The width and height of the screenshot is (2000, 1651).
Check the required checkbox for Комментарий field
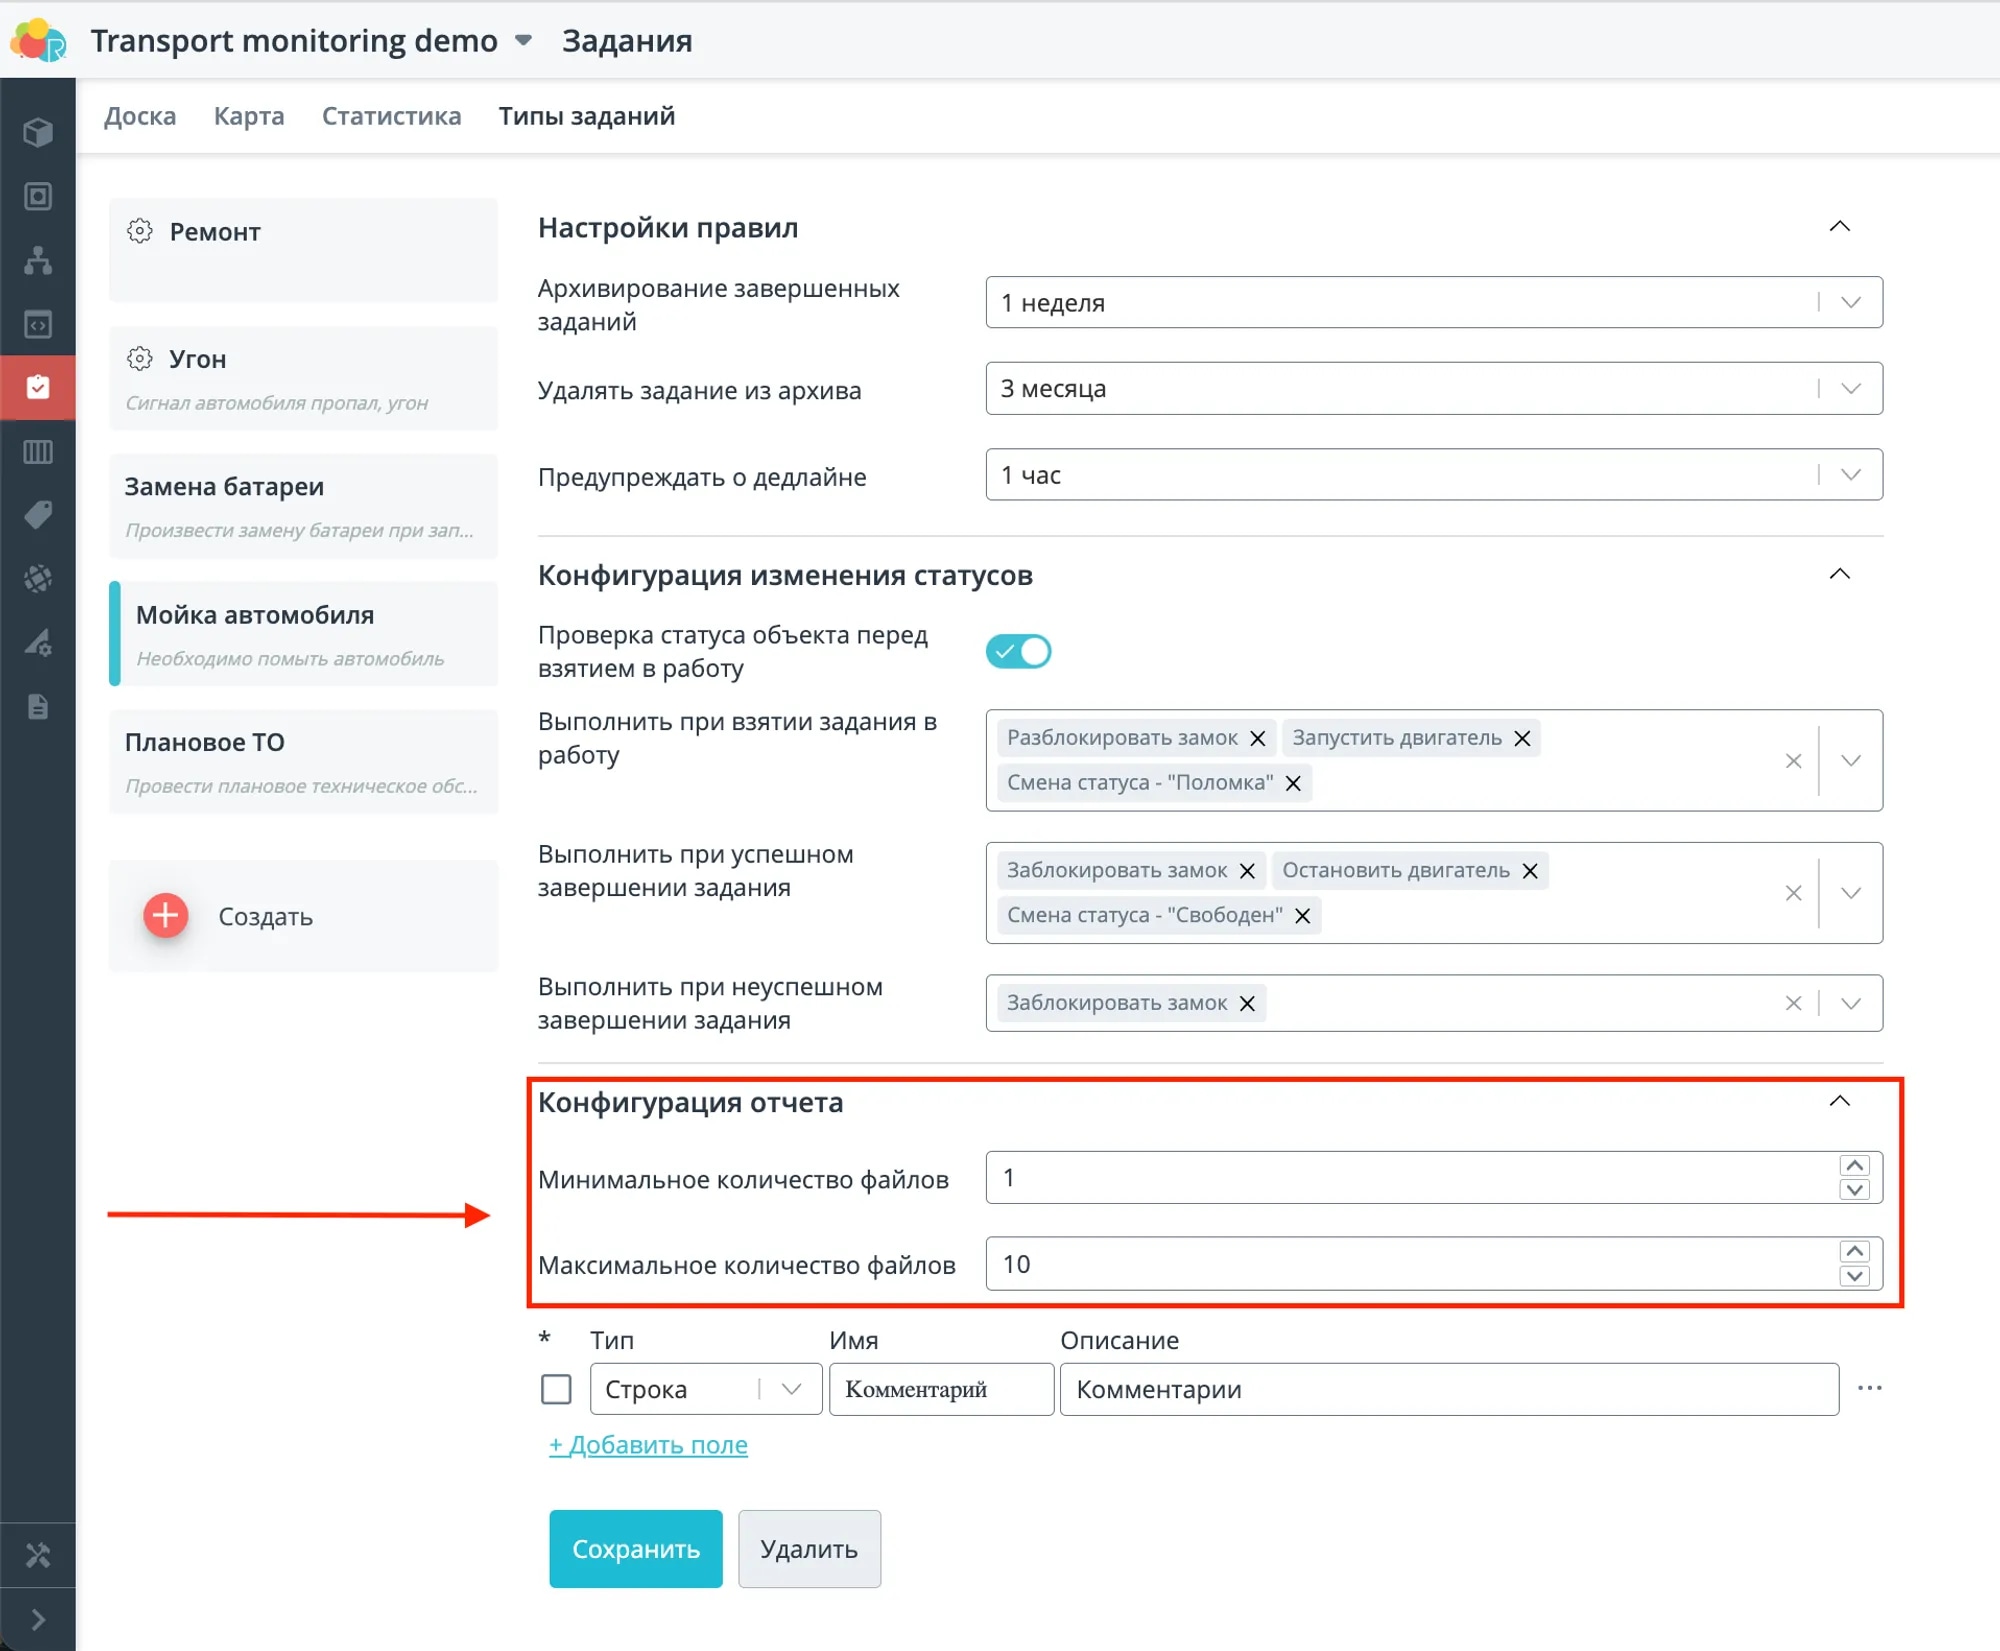tap(556, 1389)
